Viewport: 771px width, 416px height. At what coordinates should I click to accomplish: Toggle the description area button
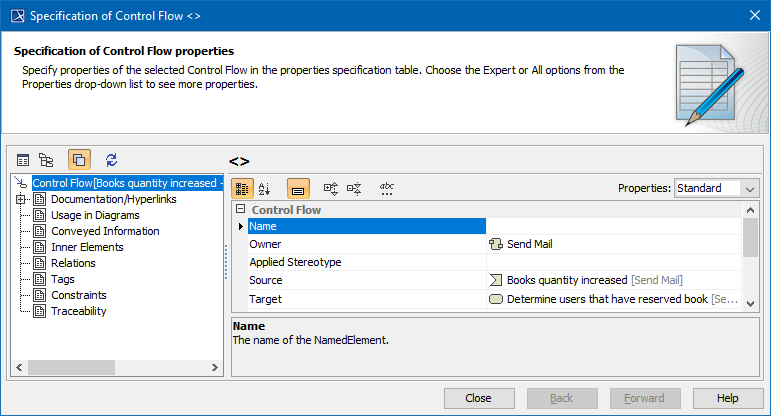click(298, 188)
